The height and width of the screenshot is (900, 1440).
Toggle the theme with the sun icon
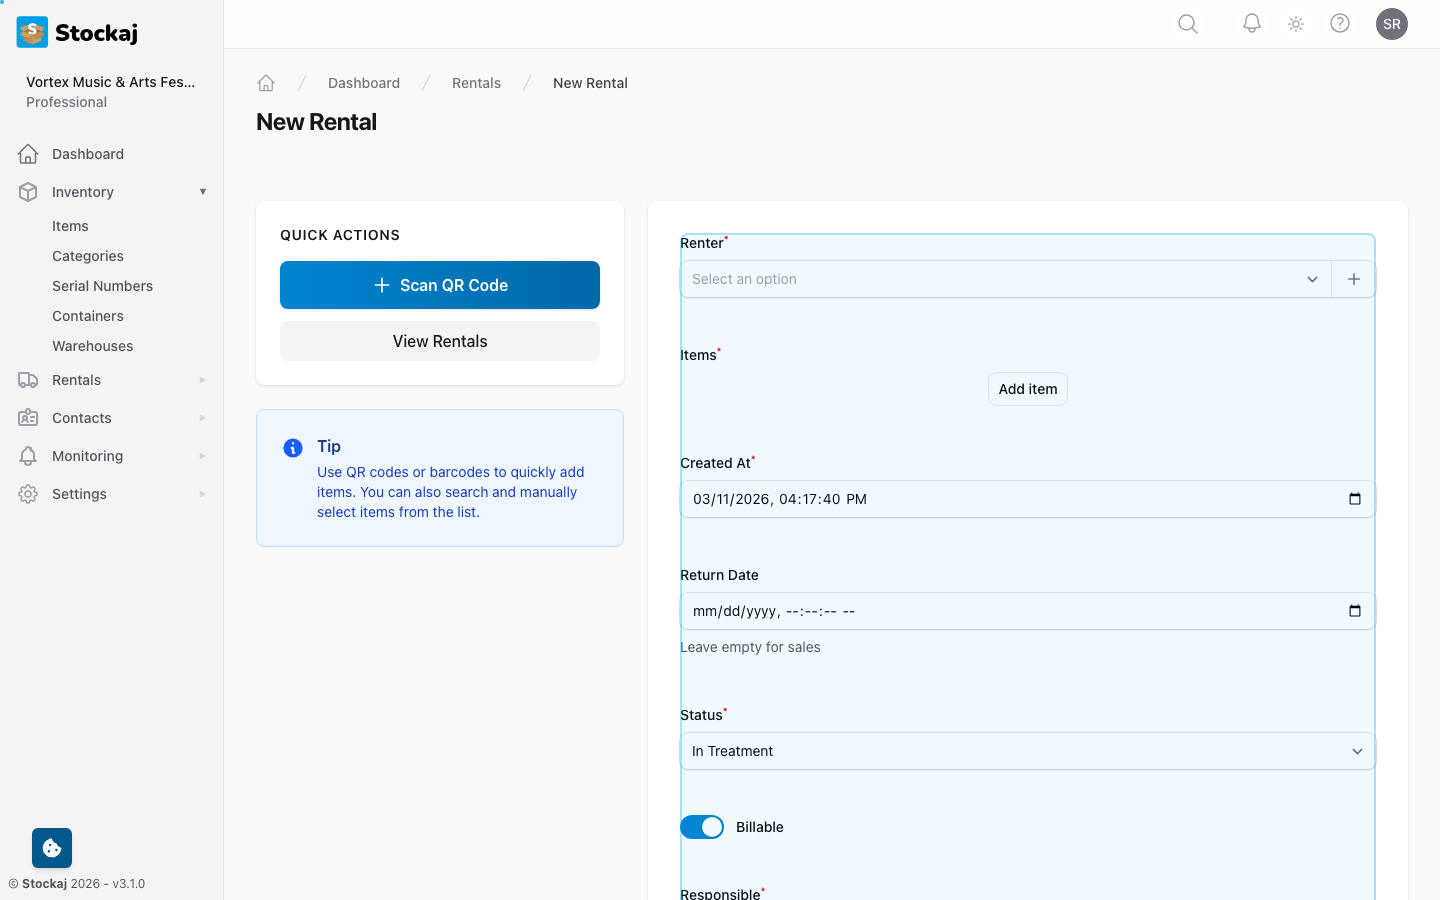(1295, 23)
